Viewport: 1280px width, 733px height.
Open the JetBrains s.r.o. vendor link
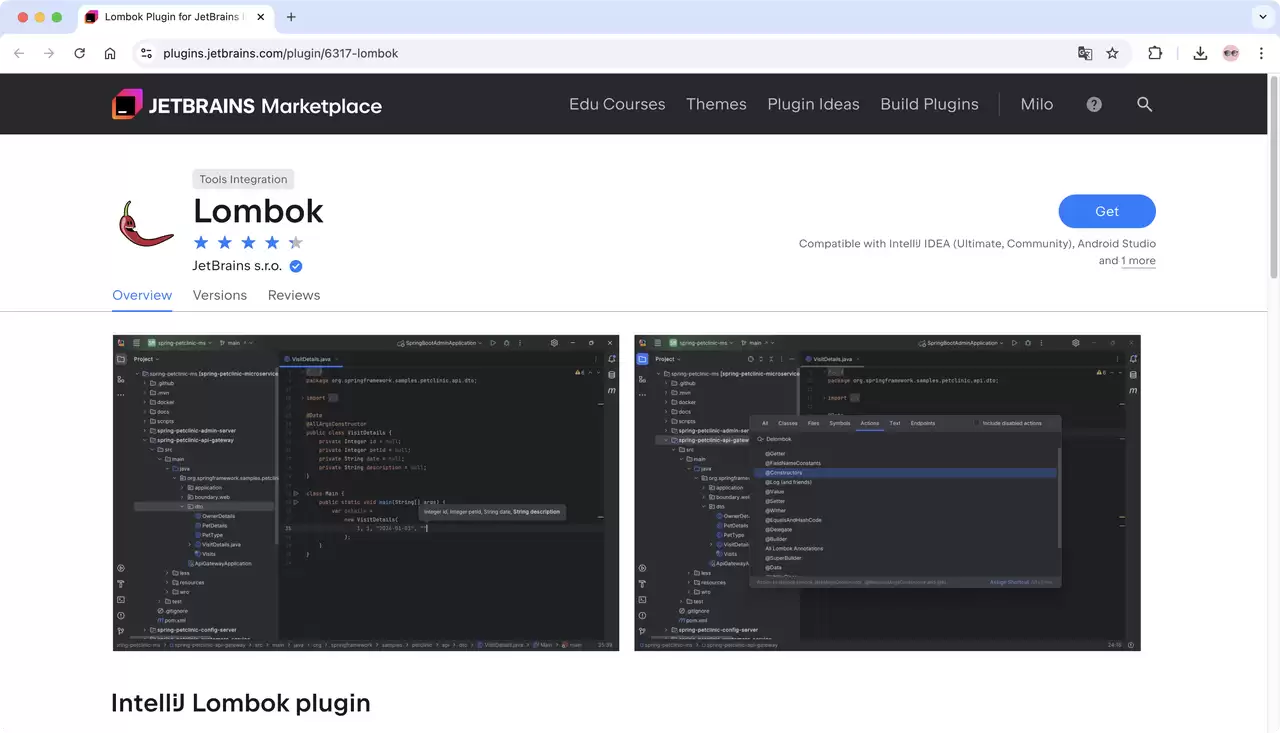click(x=237, y=266)
